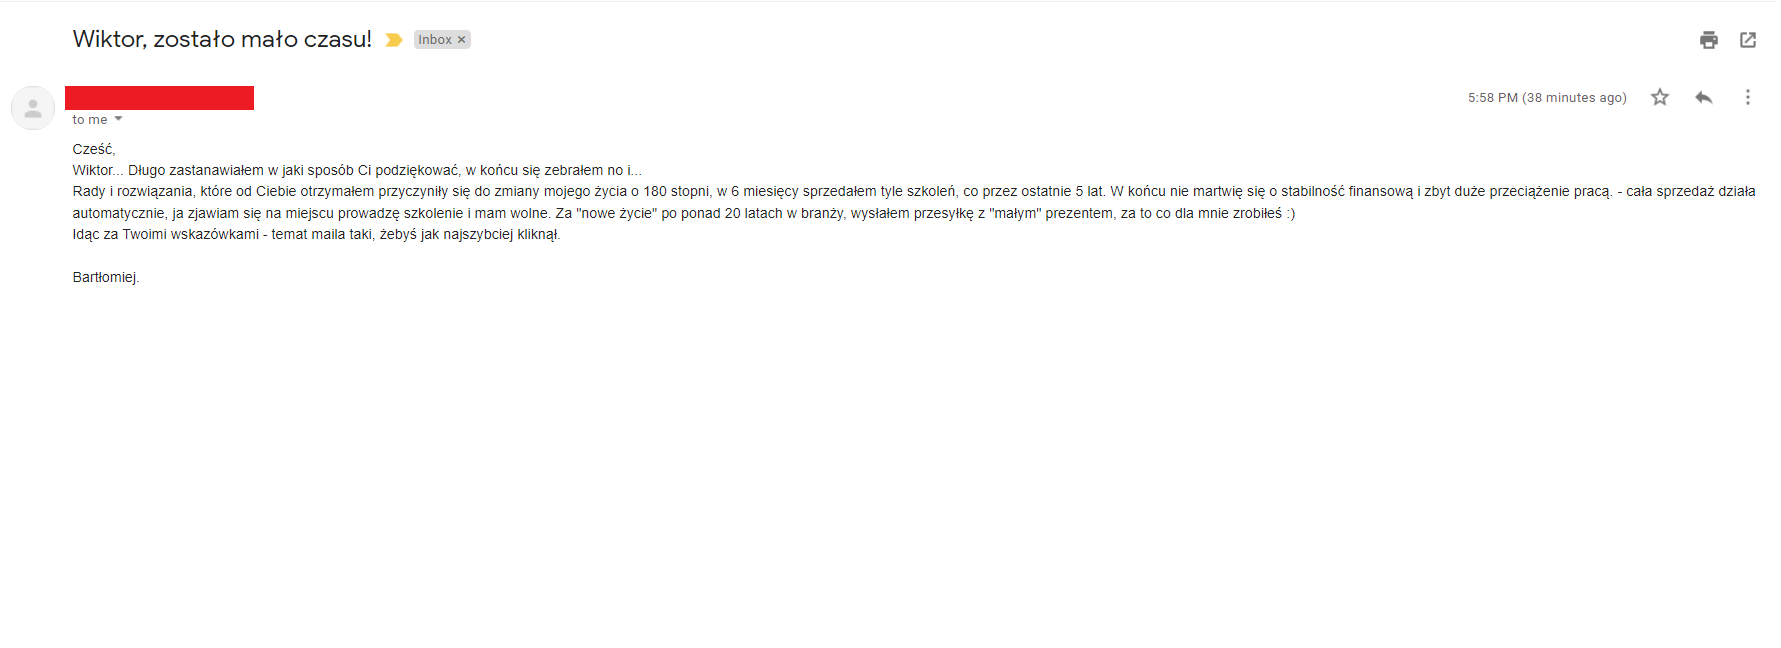Click the line starting "Idąc za Twoimi wskazówkami"
Image resolution: width=1781 pixels, height=648 pixels.
(316, 234)
